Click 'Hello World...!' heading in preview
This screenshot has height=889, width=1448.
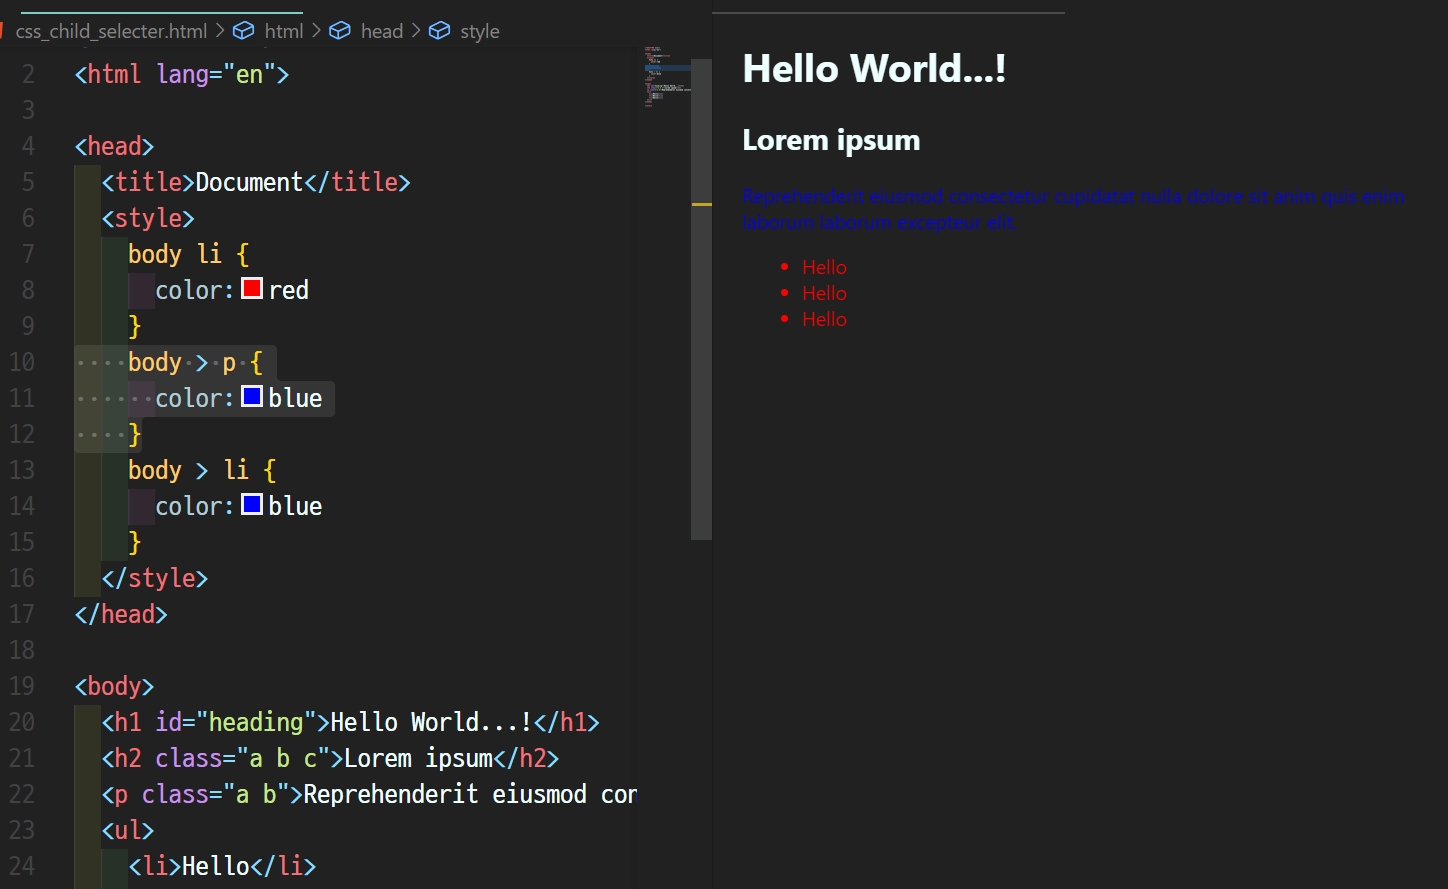[x=874, y=69]
